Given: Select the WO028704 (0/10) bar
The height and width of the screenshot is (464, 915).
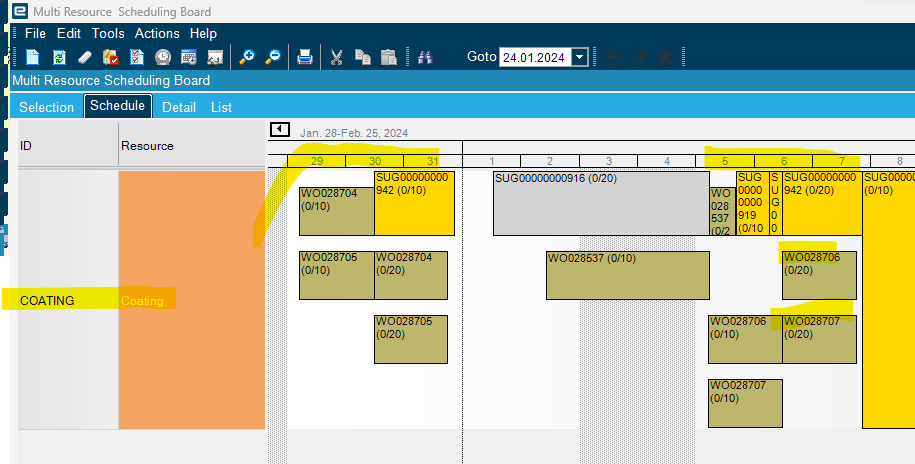Looking at the screenshot, I should tap(337, 211).
